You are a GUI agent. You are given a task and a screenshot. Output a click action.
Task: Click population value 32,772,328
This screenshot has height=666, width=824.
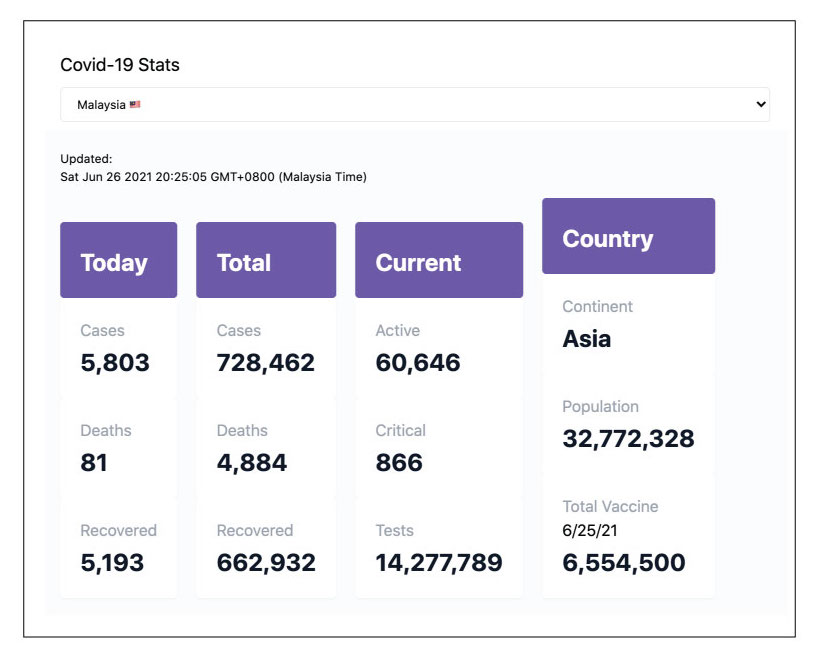click(x=628, y=438)
